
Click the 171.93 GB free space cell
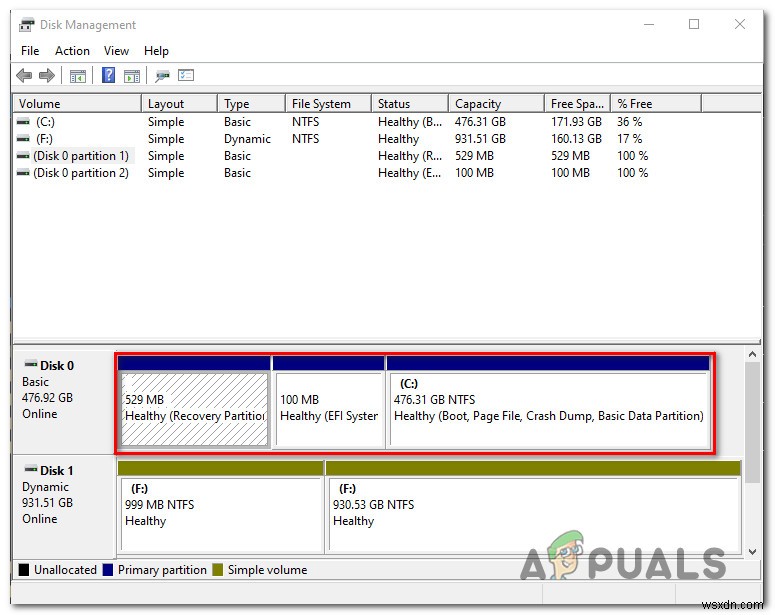(576, 122)
